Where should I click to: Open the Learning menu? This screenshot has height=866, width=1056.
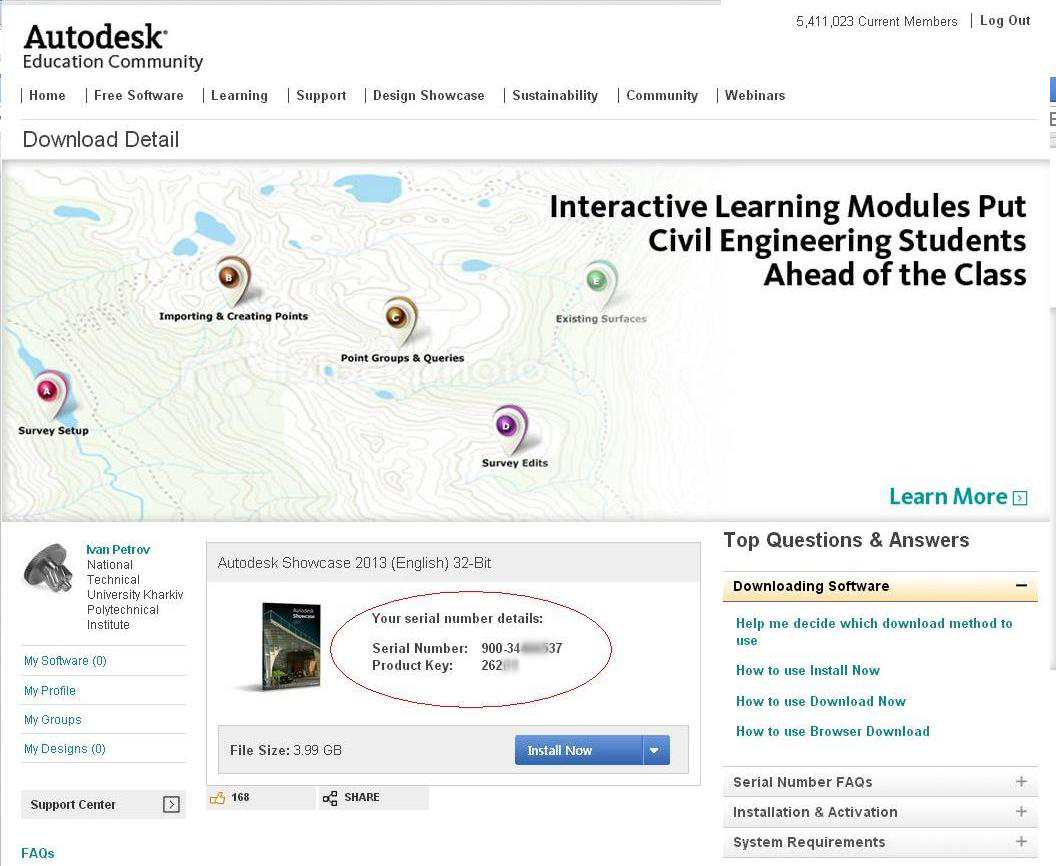(239, 96)
